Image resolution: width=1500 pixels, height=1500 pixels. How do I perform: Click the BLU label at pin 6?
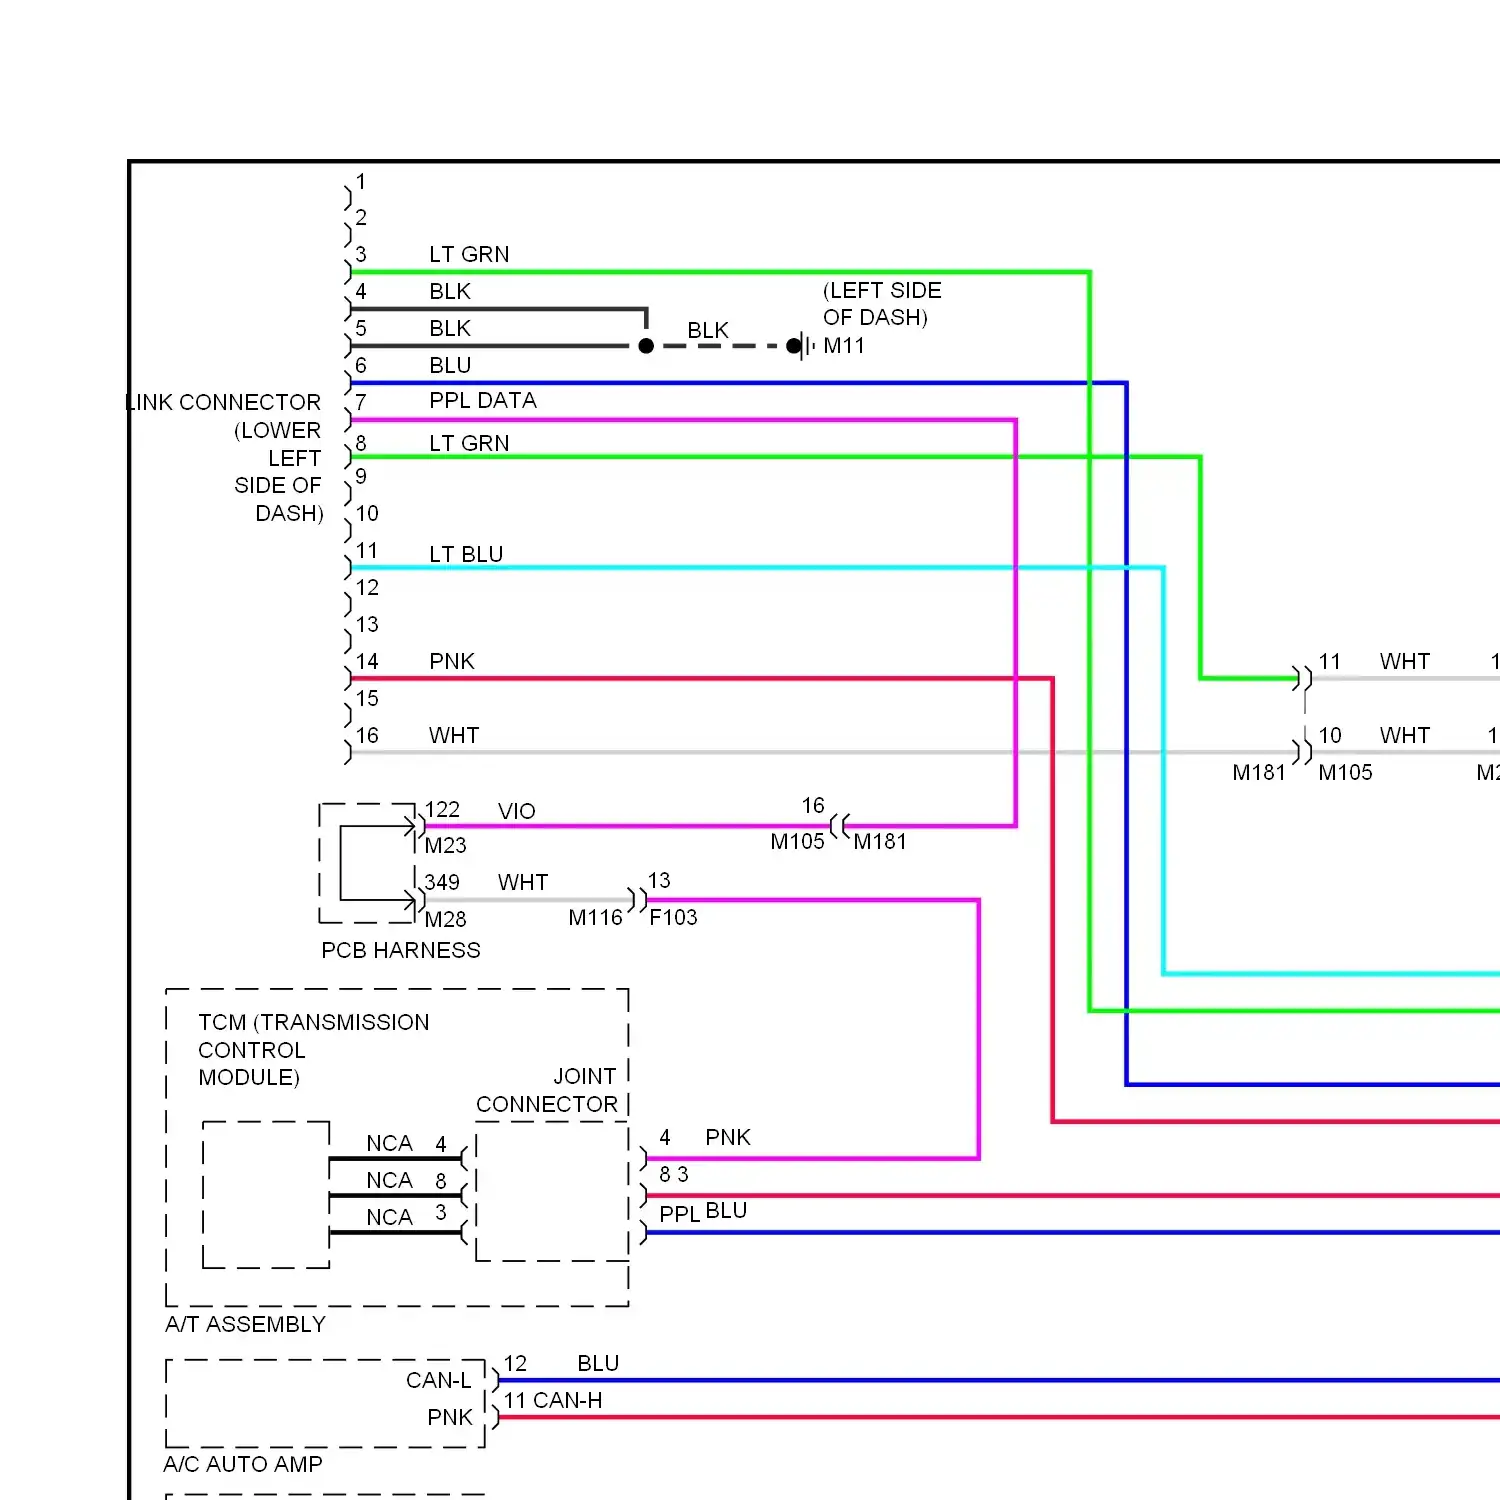[450, 365]
